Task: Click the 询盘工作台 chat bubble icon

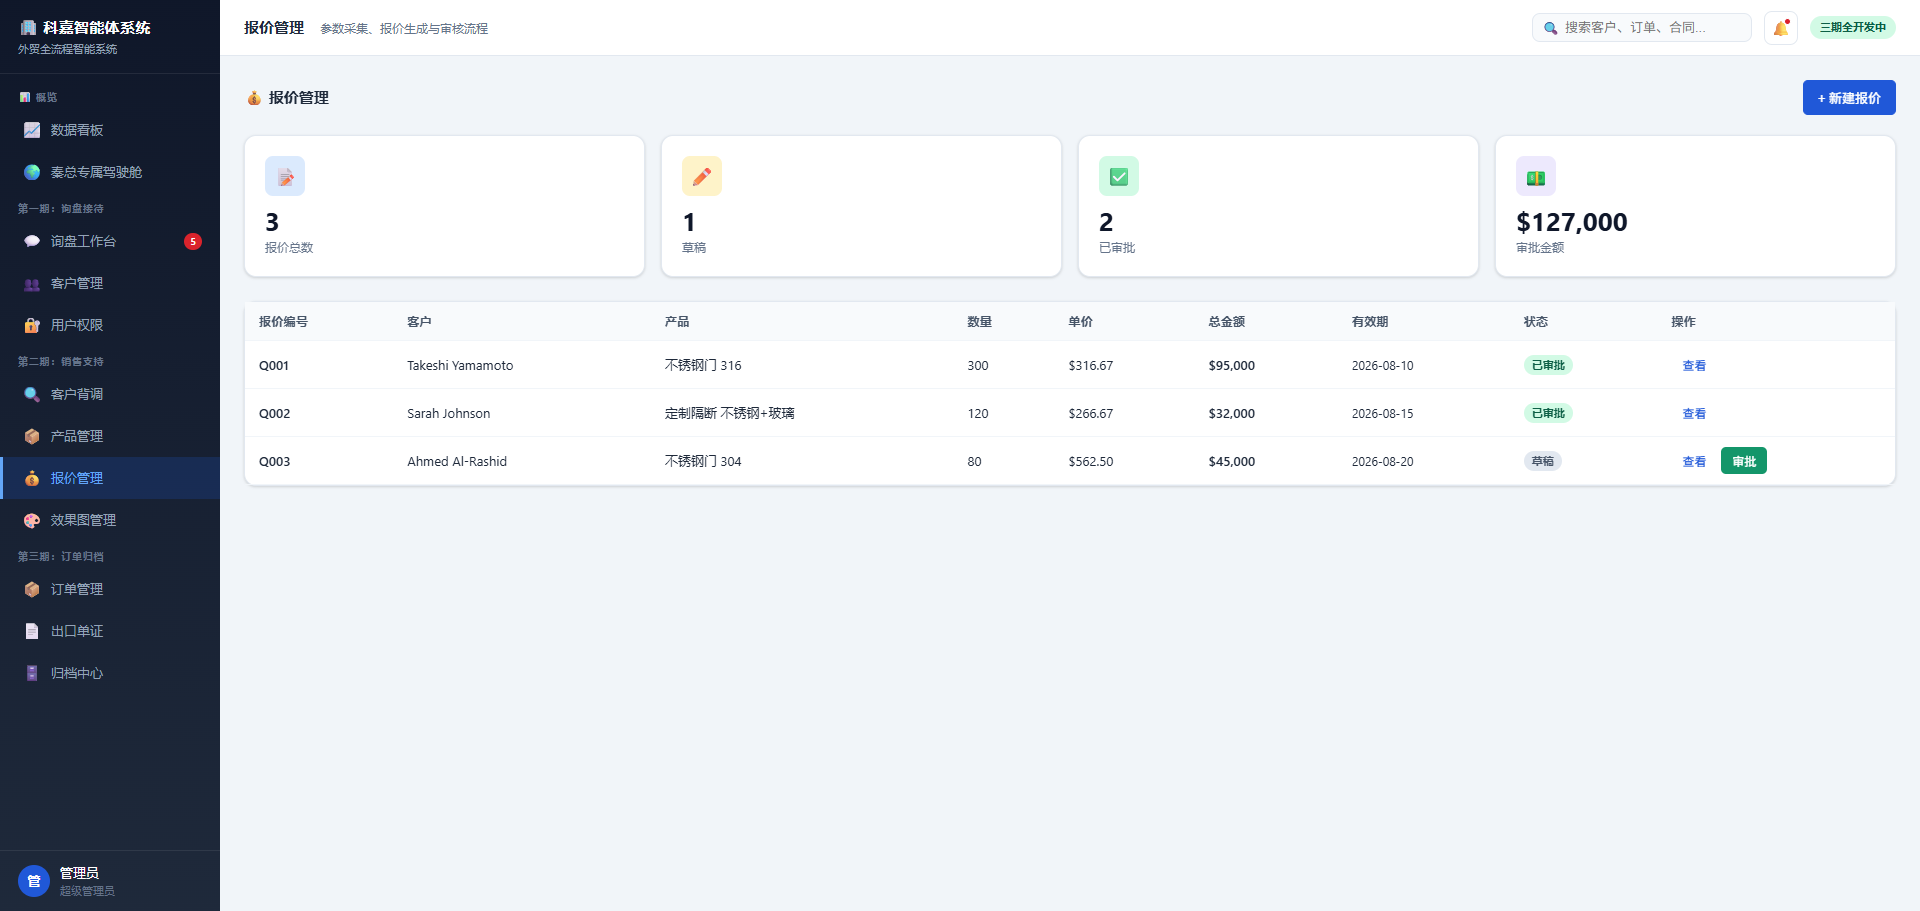Action: click(x=32, y=241)
